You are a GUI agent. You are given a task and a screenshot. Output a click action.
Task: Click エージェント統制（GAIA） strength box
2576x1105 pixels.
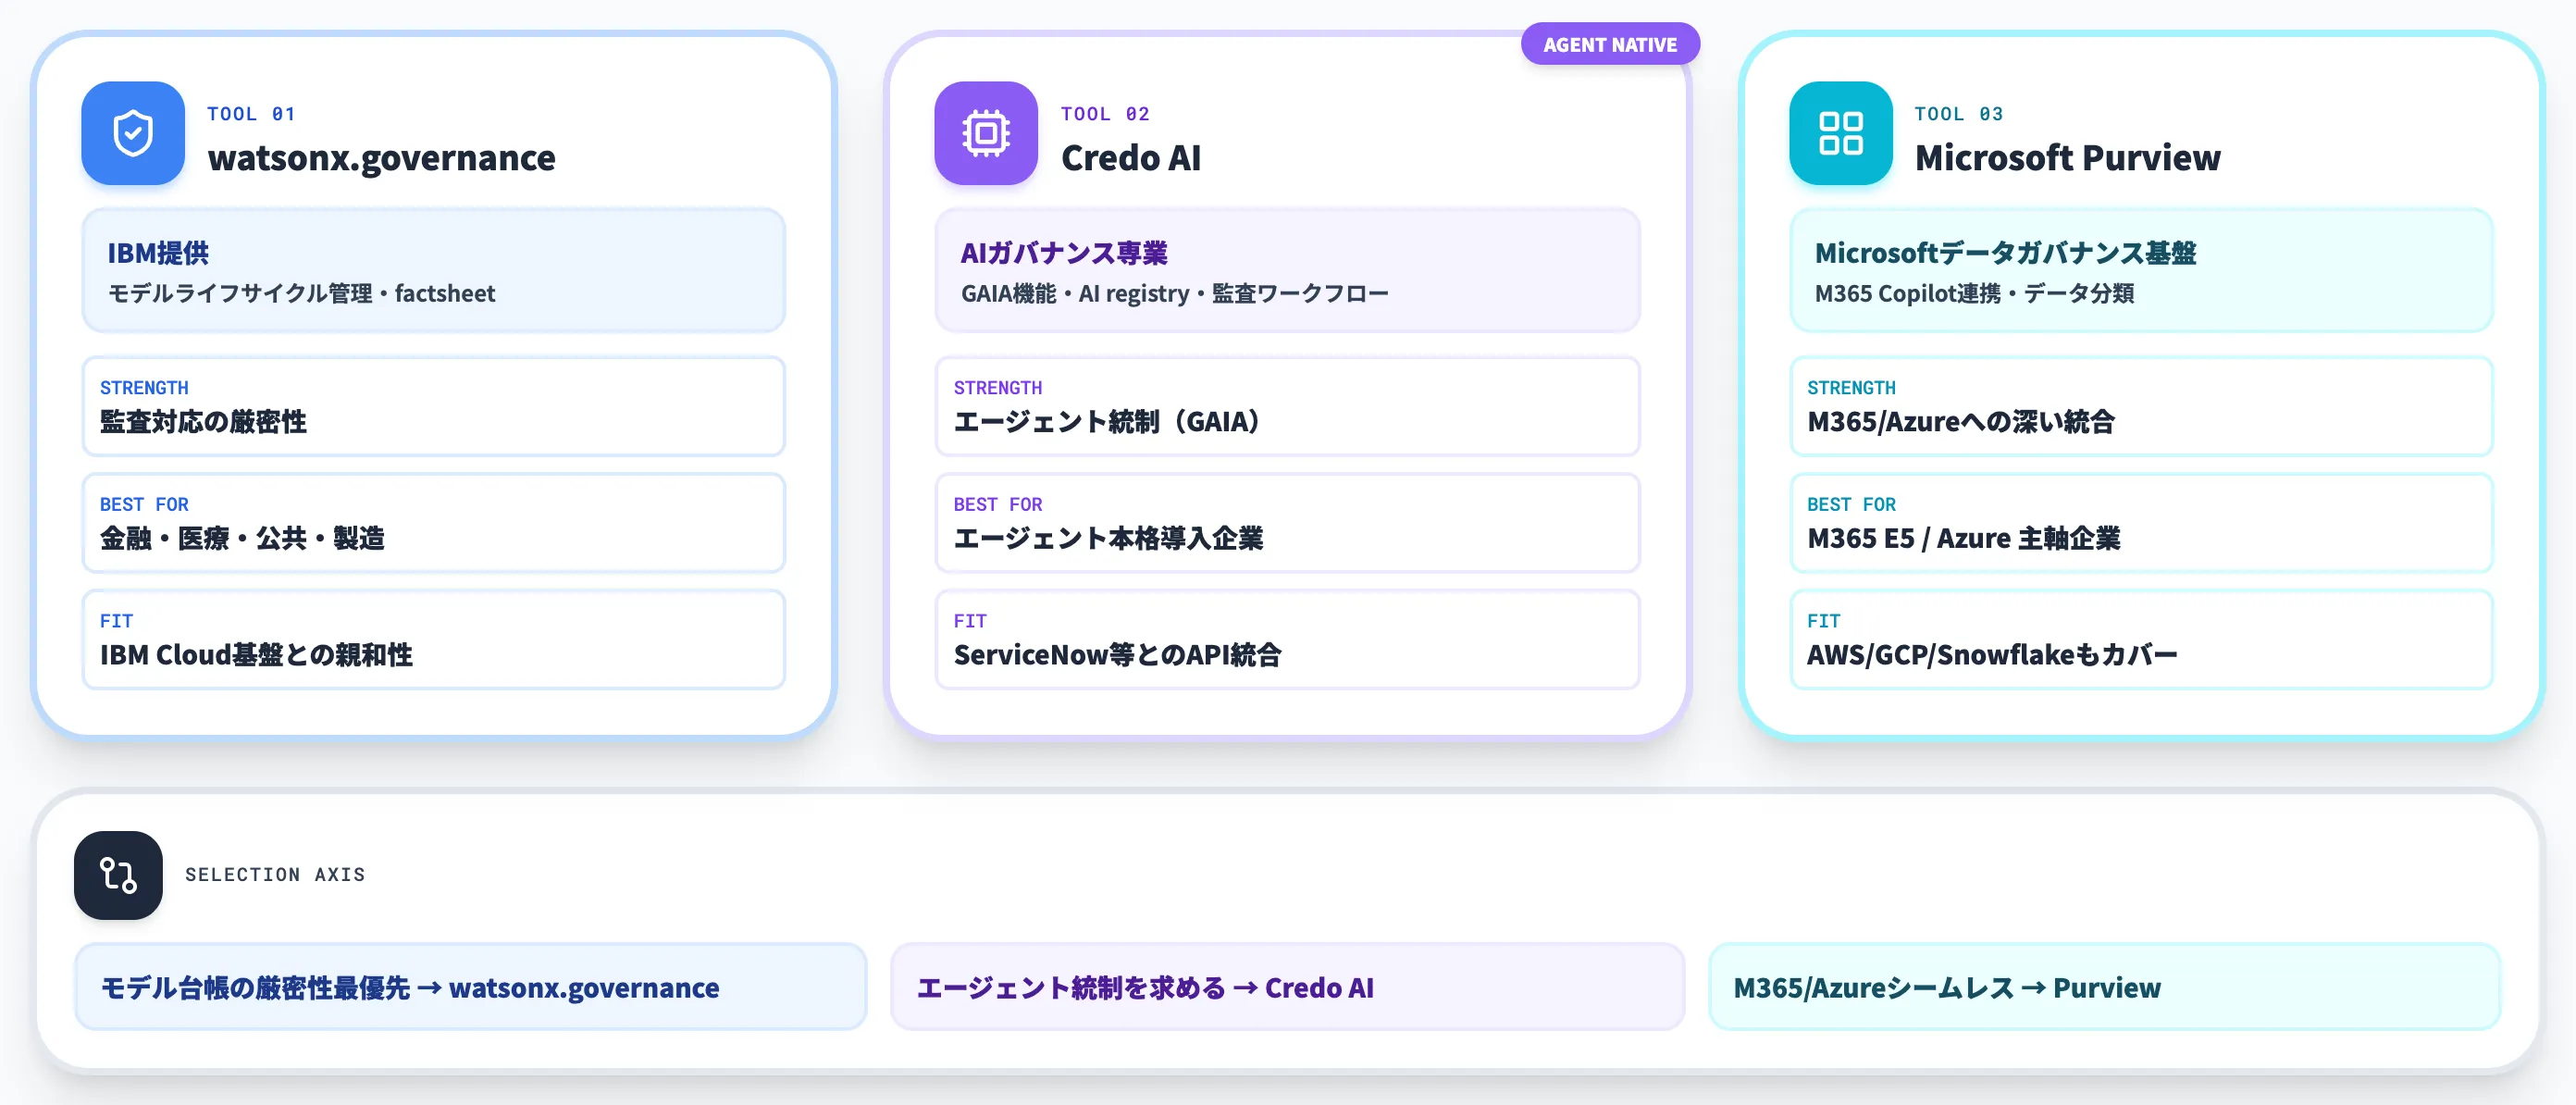point(1287,406)
